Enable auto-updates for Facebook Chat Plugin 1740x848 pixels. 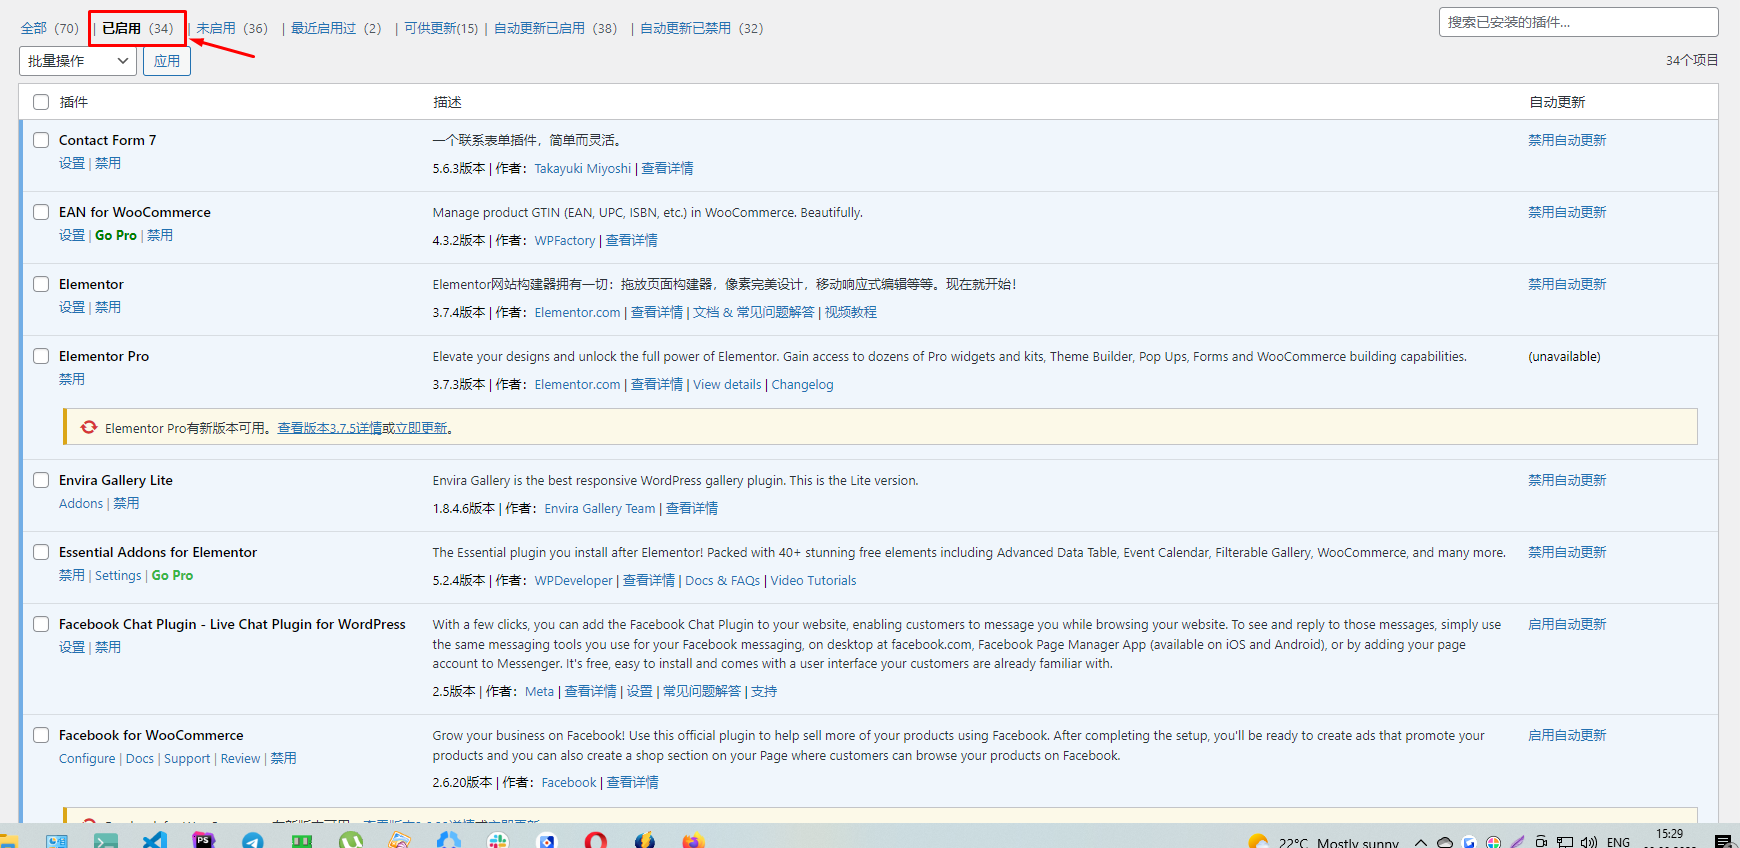coord(1567,624)
